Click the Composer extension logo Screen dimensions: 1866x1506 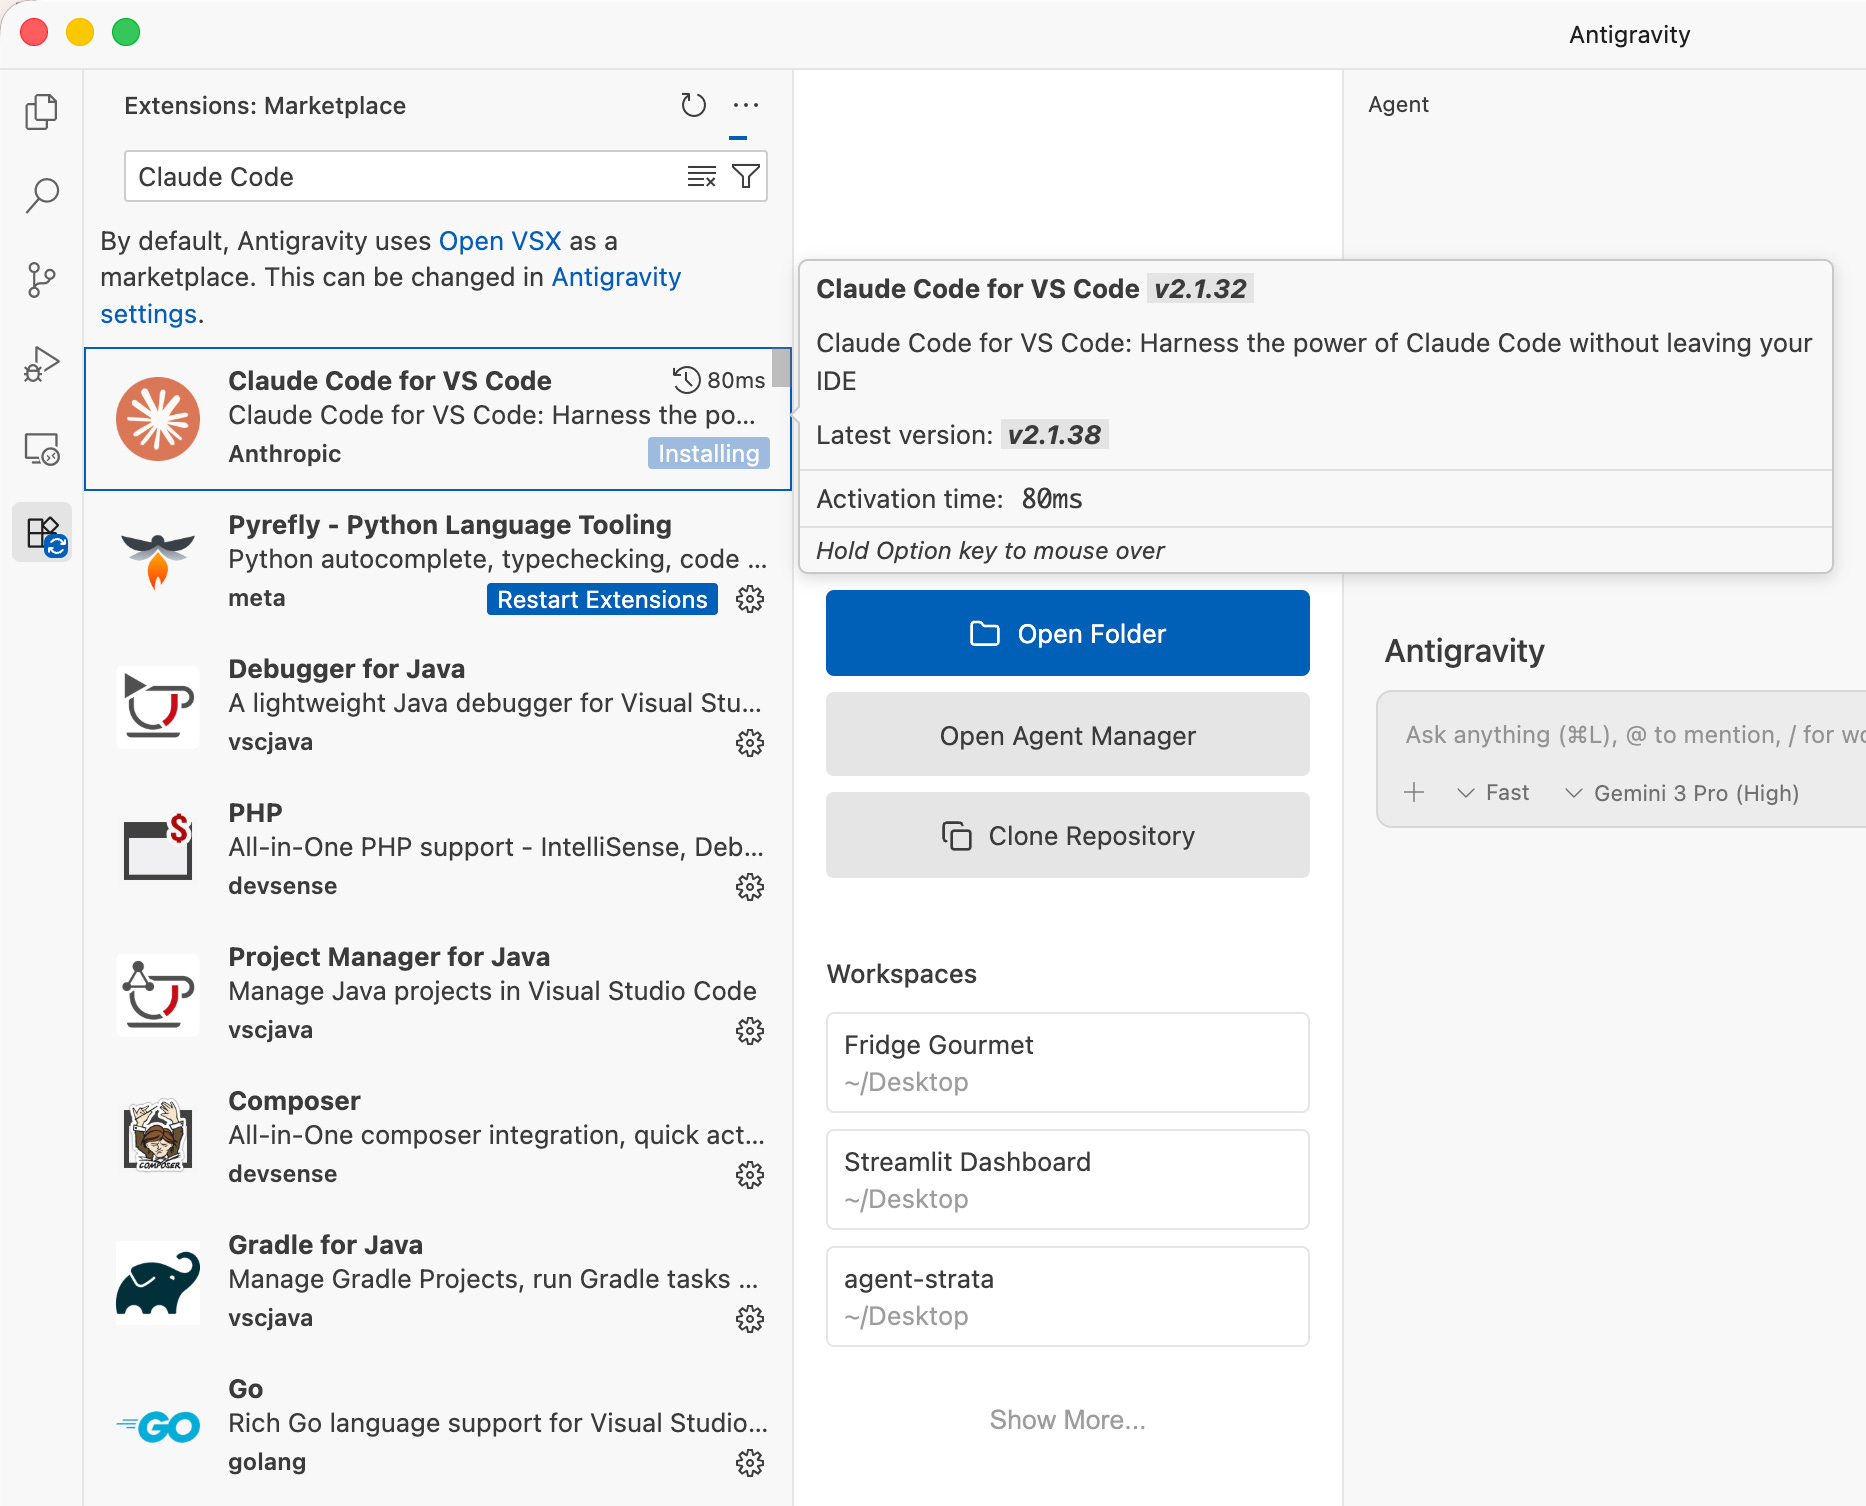[158, 1136]
